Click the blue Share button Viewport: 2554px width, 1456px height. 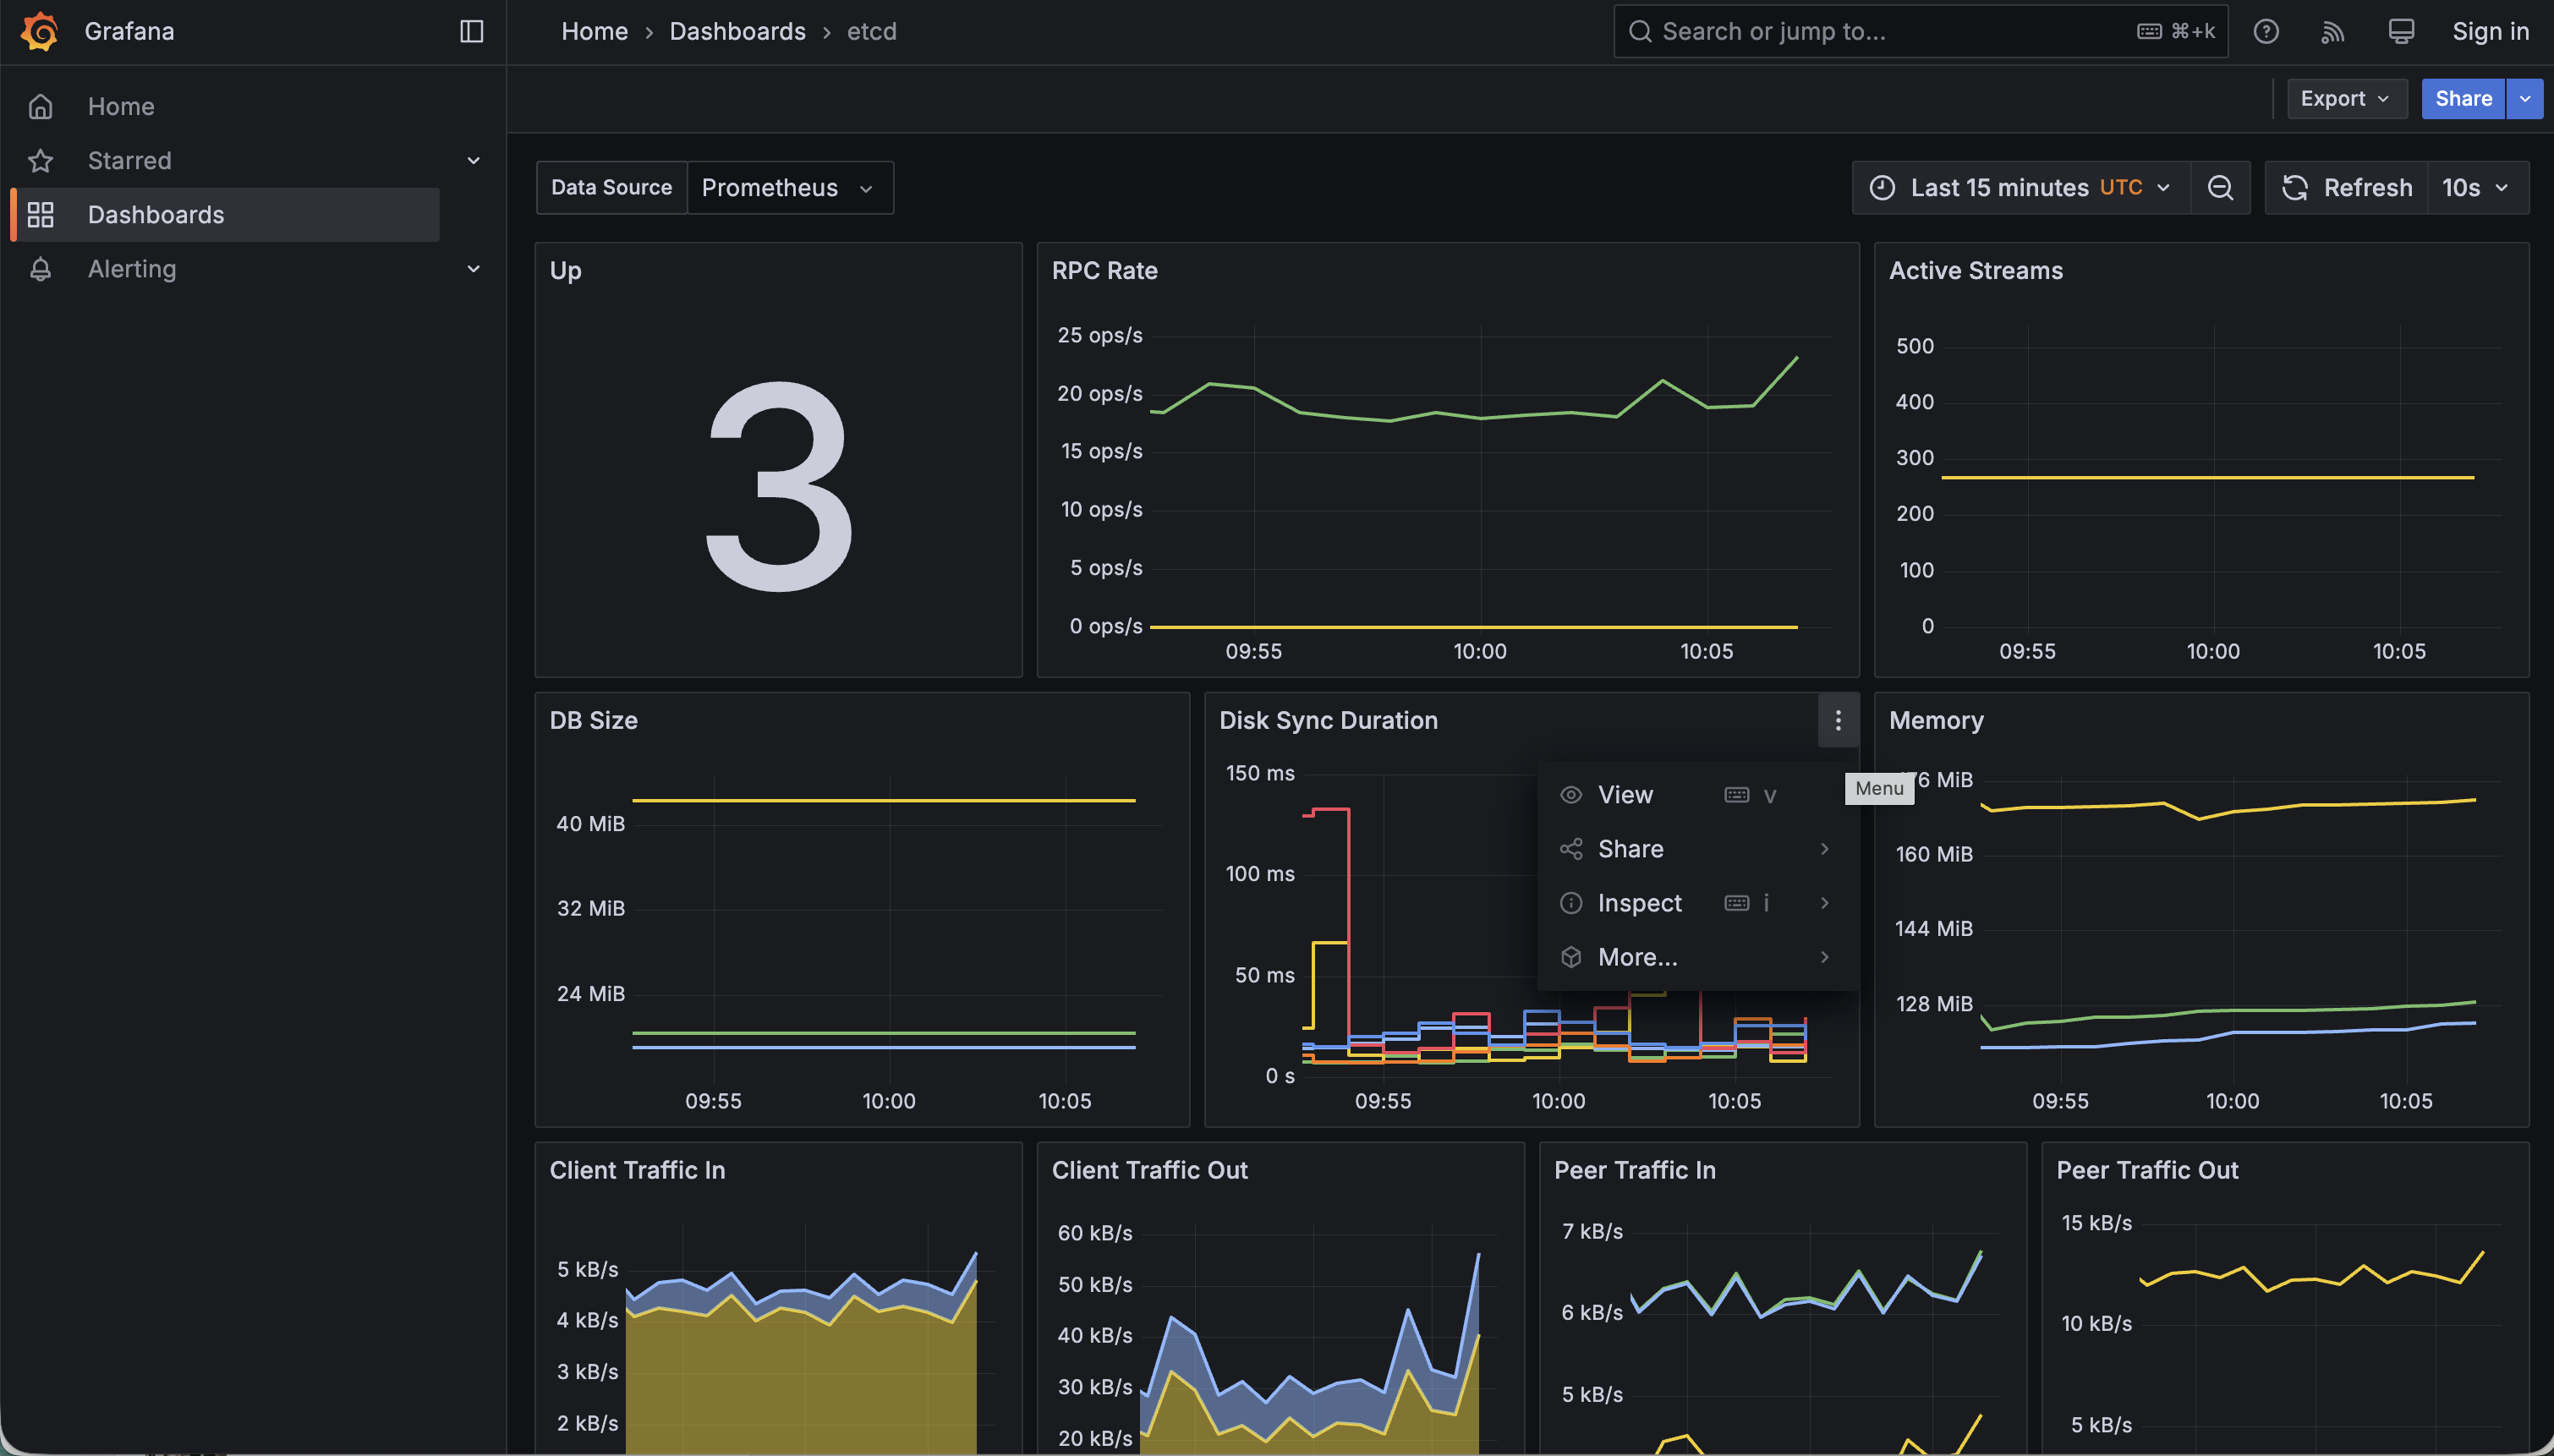2462,98
